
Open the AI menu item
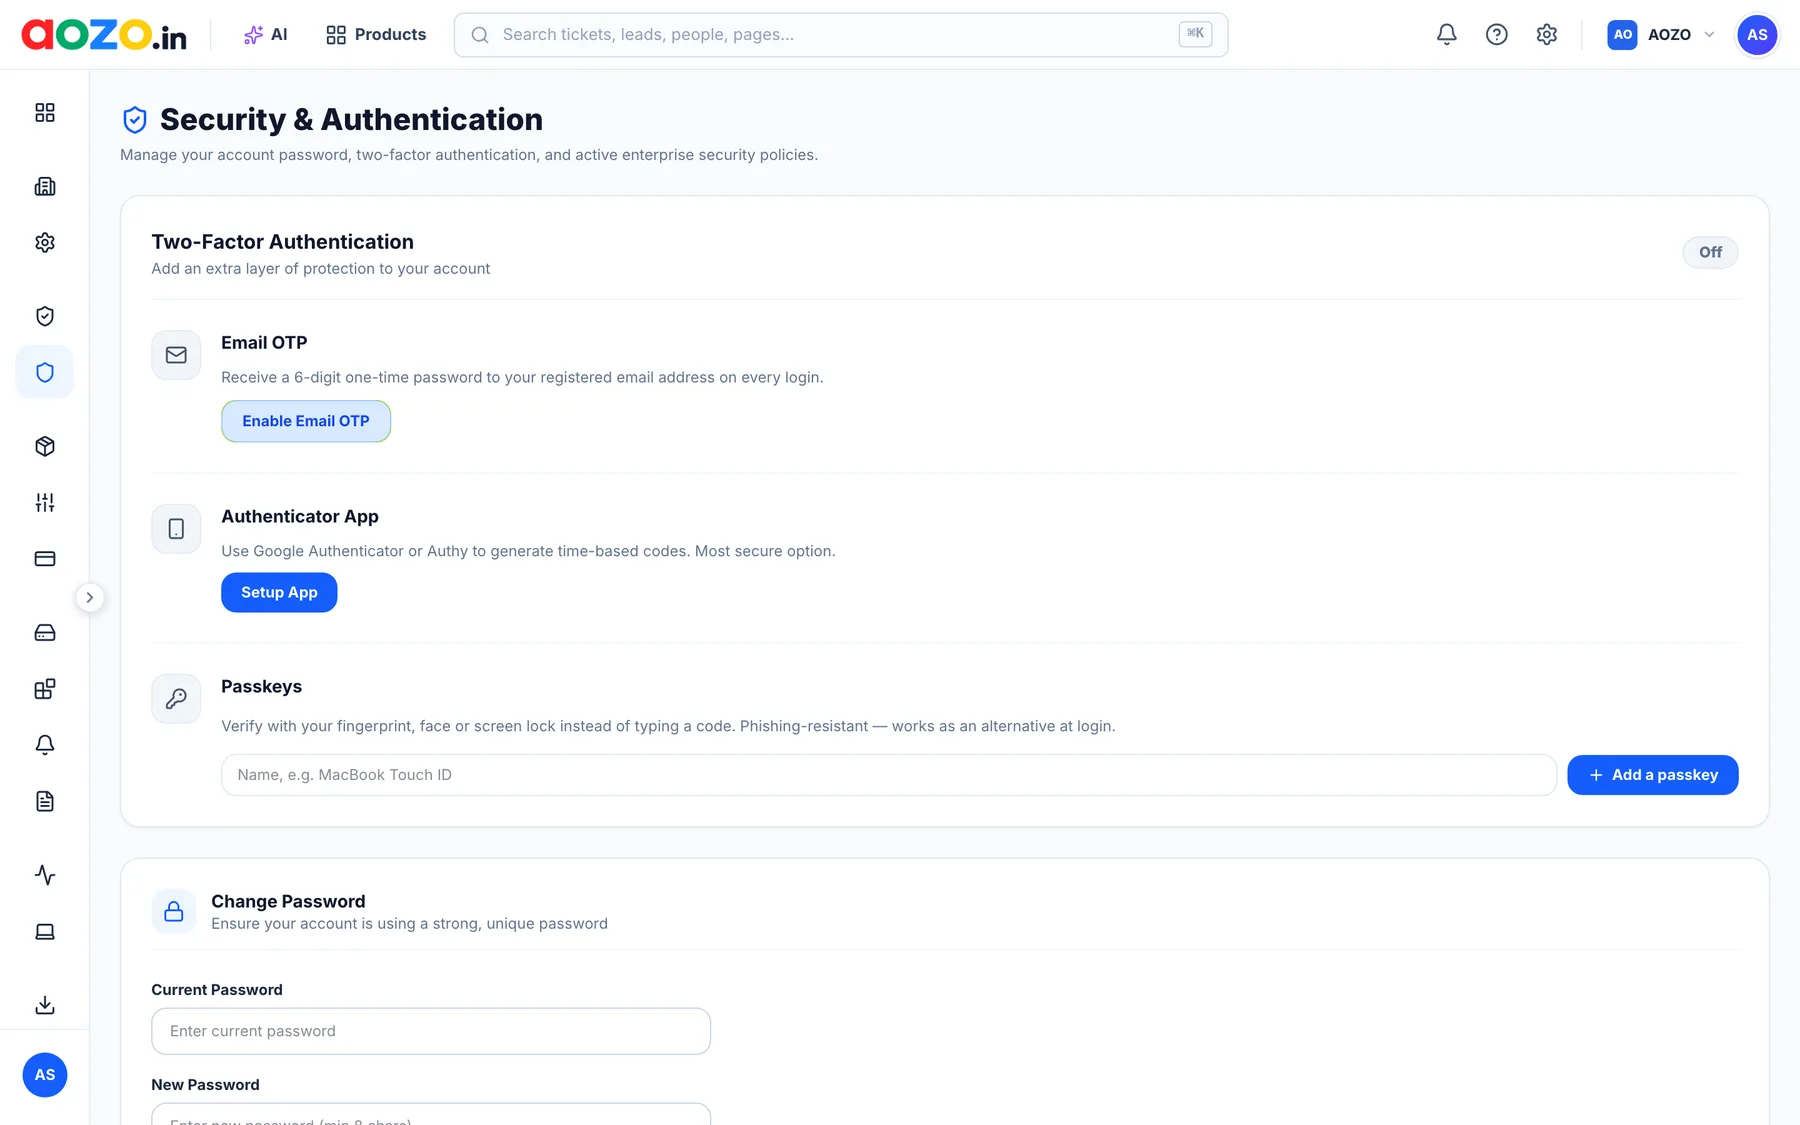(266, 34)
